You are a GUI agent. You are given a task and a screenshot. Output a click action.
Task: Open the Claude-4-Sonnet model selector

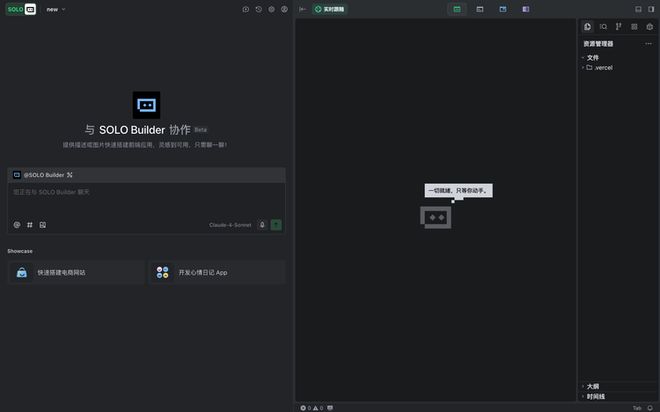pyautogui.click(x=230, y=225)
